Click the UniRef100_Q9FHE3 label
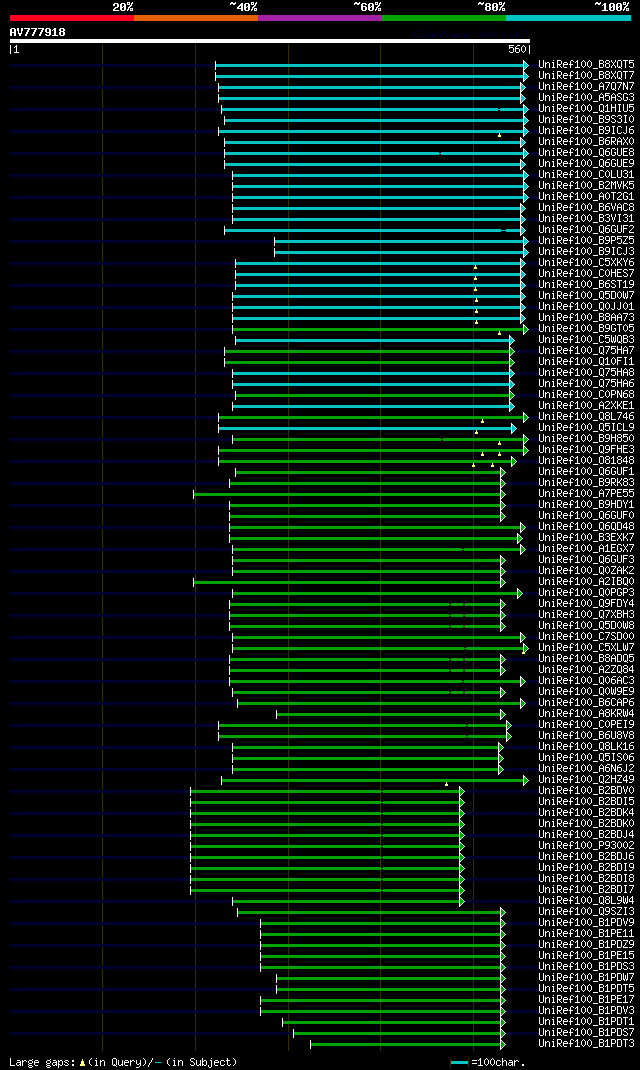 586,450
